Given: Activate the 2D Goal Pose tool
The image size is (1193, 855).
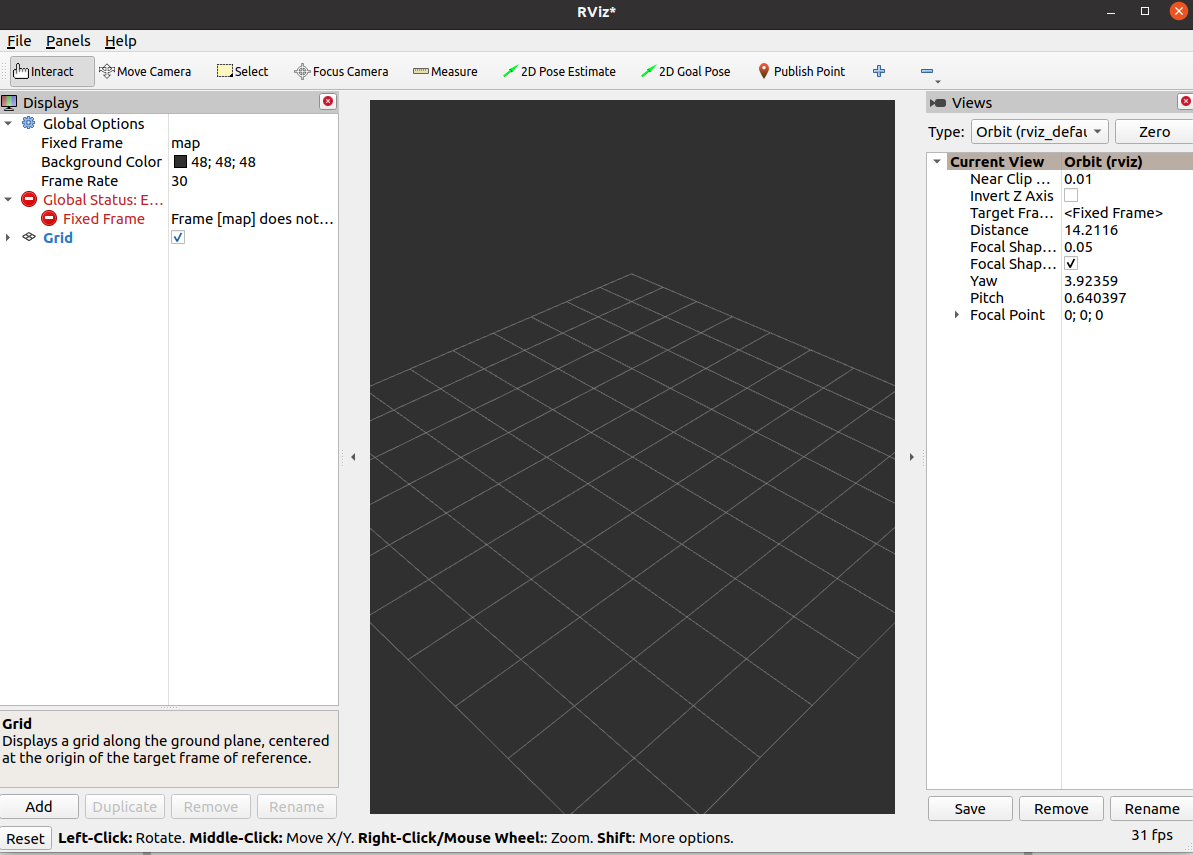Looking at the screenshot, I should point(686,71).
